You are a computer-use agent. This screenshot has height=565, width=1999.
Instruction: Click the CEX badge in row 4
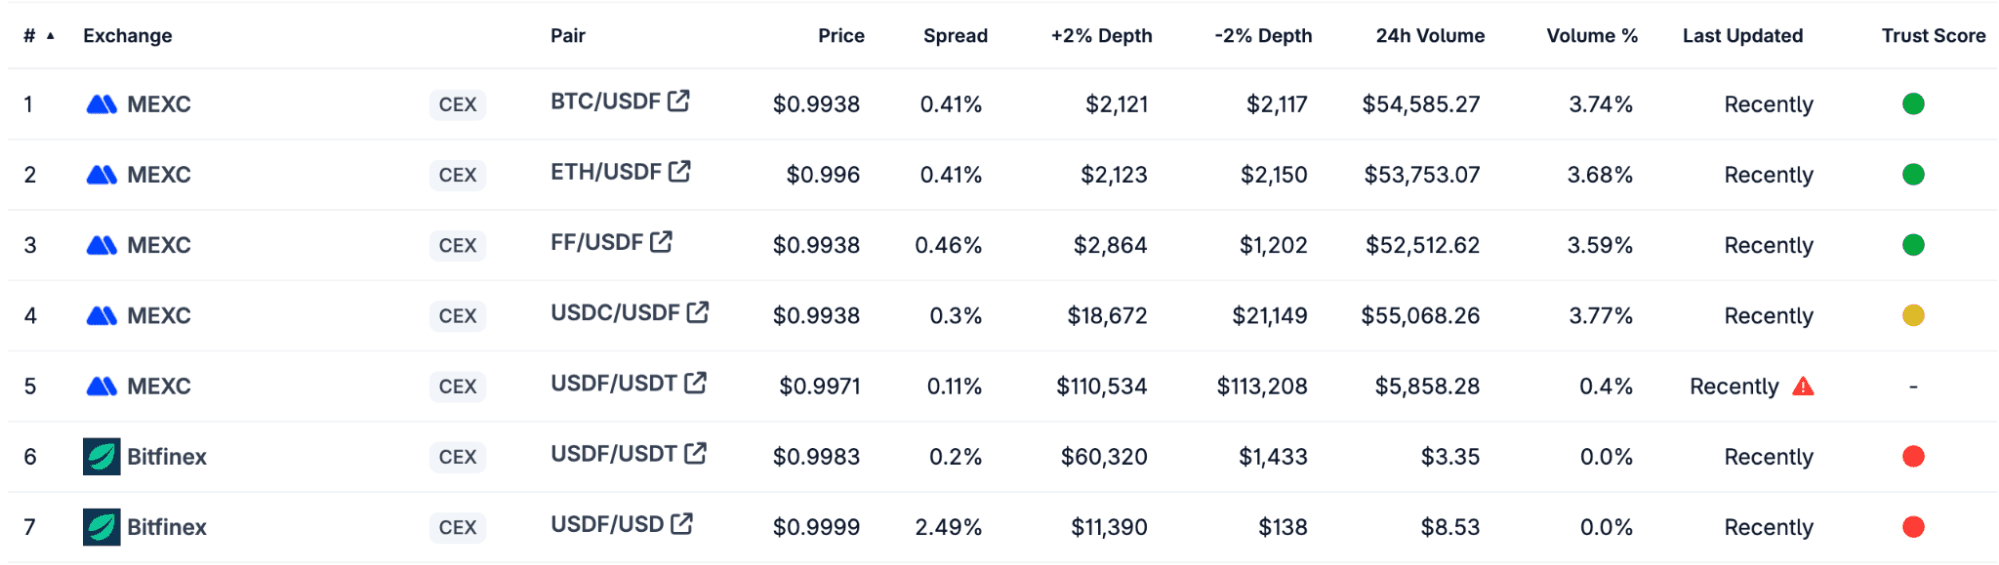pyautogui.click(x=457, y=316)
